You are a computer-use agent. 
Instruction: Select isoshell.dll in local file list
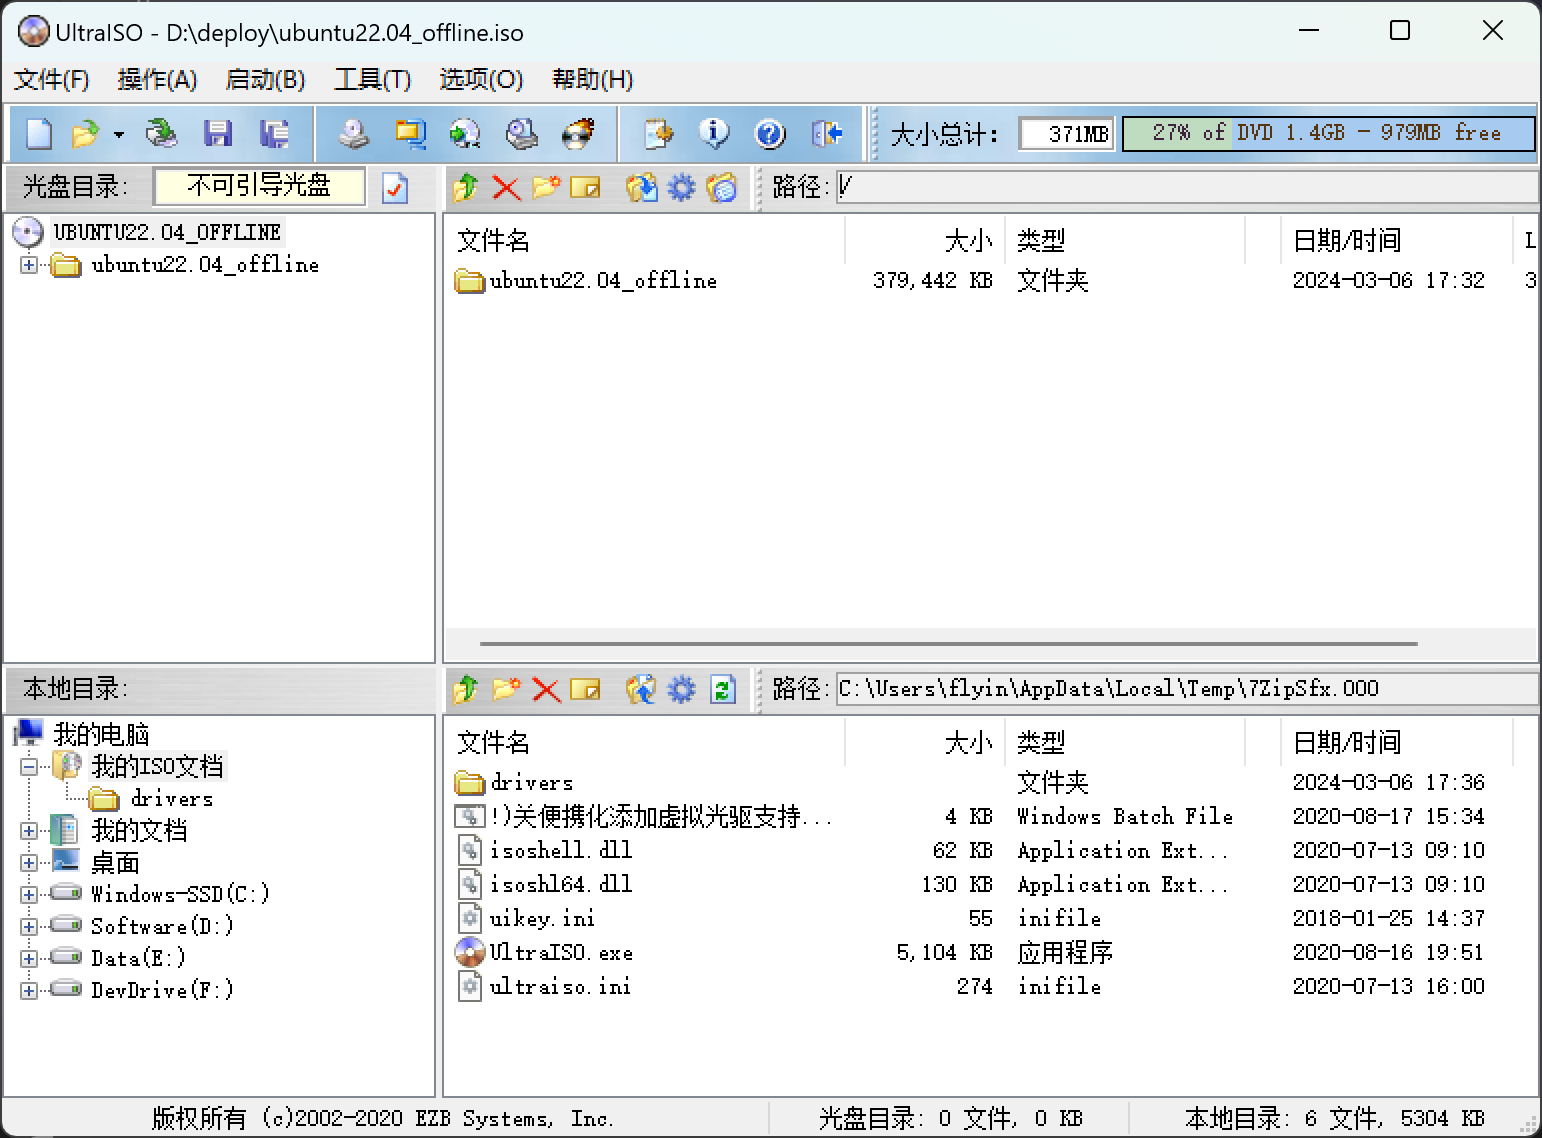(x=561, y=851)
